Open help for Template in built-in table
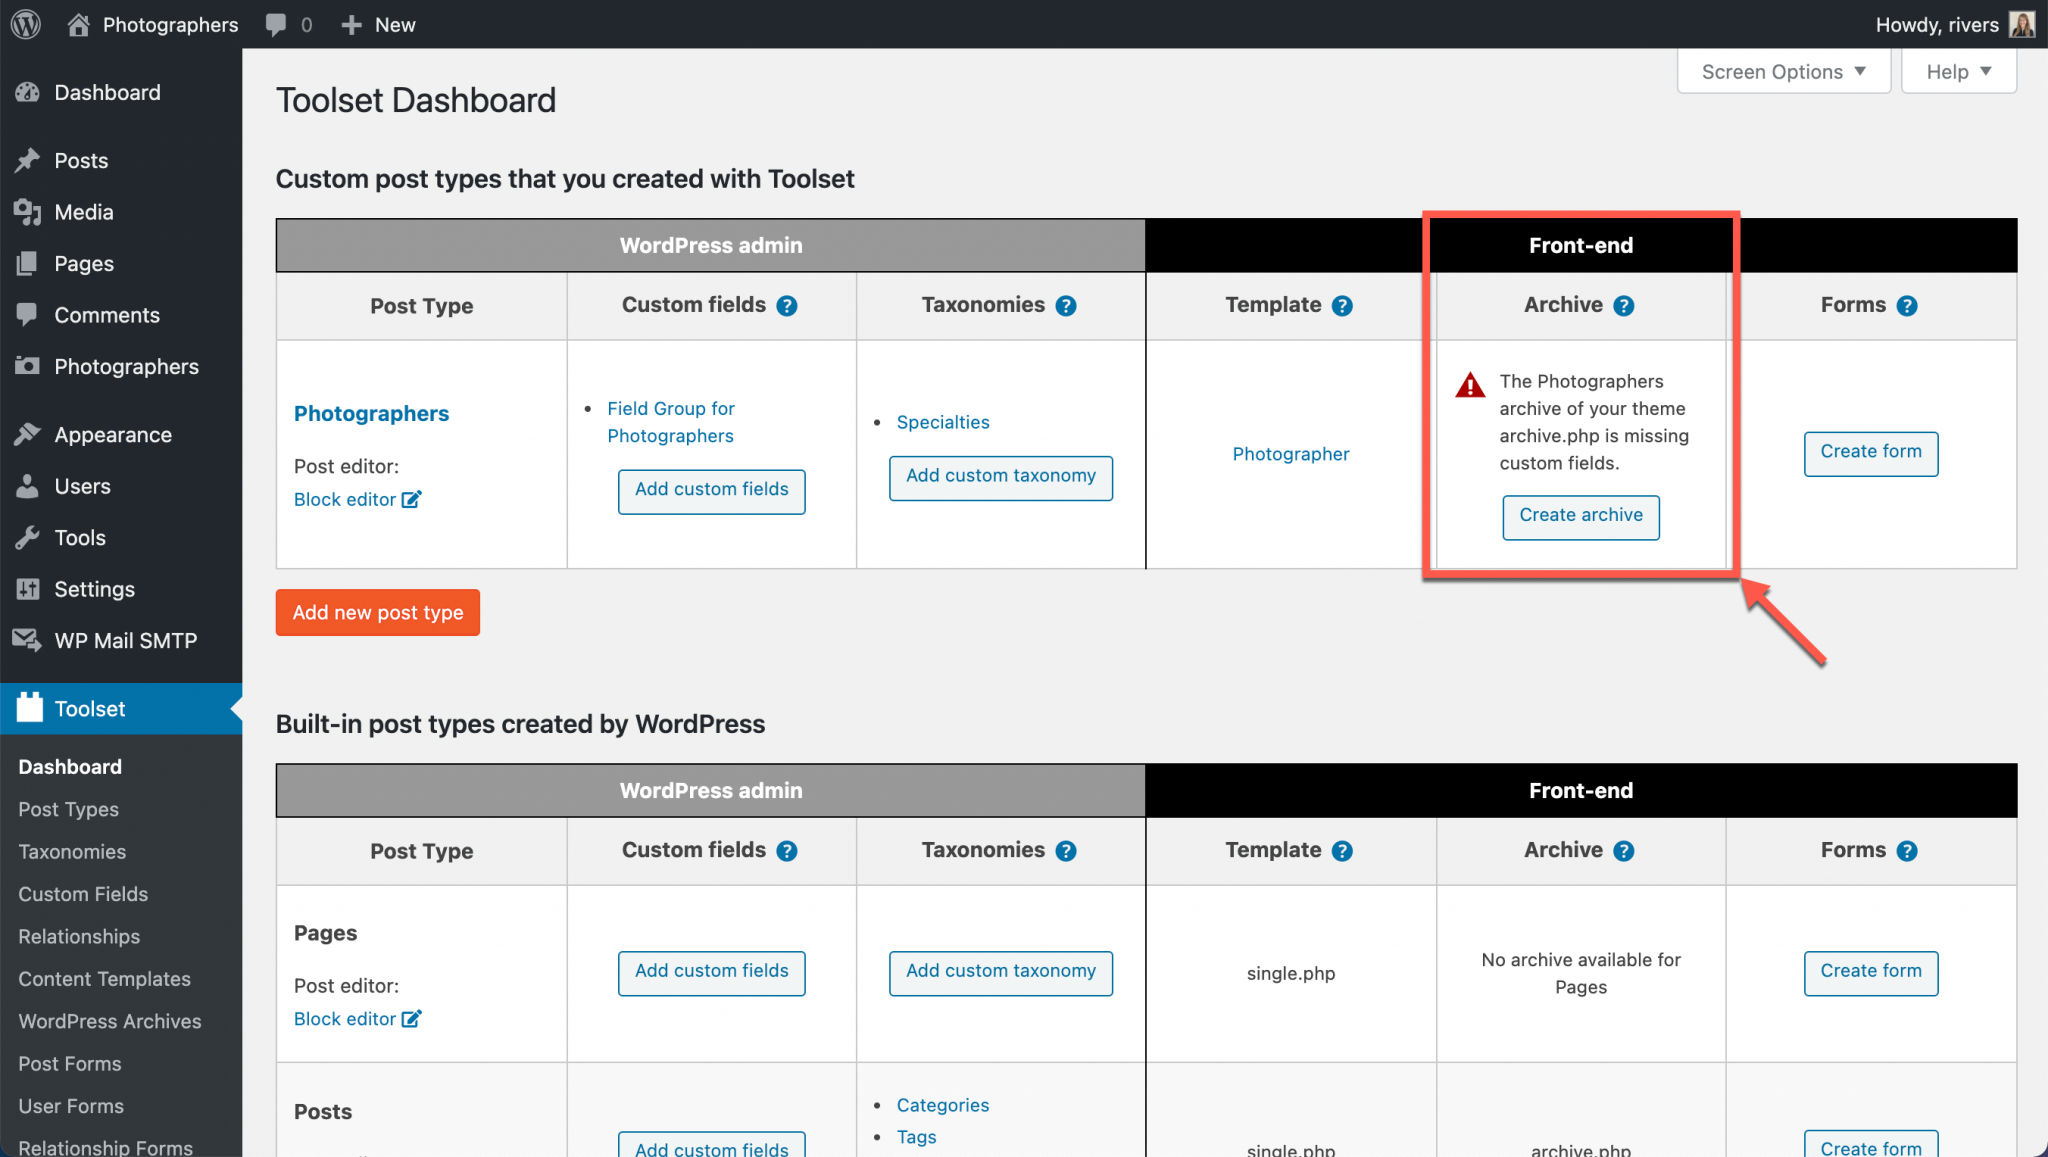 [x=1342, y=851]
